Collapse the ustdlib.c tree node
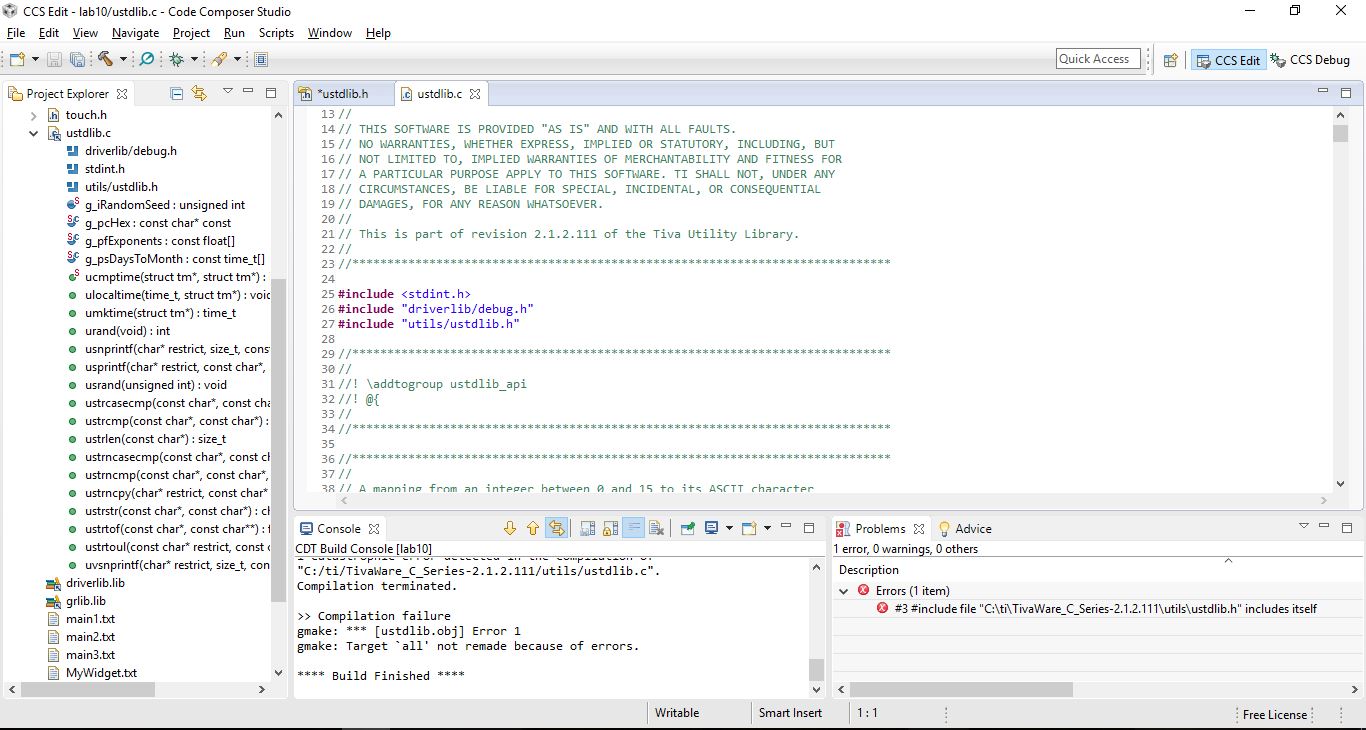The width and height of the screenshot is (1366, 730). (33, 133)
